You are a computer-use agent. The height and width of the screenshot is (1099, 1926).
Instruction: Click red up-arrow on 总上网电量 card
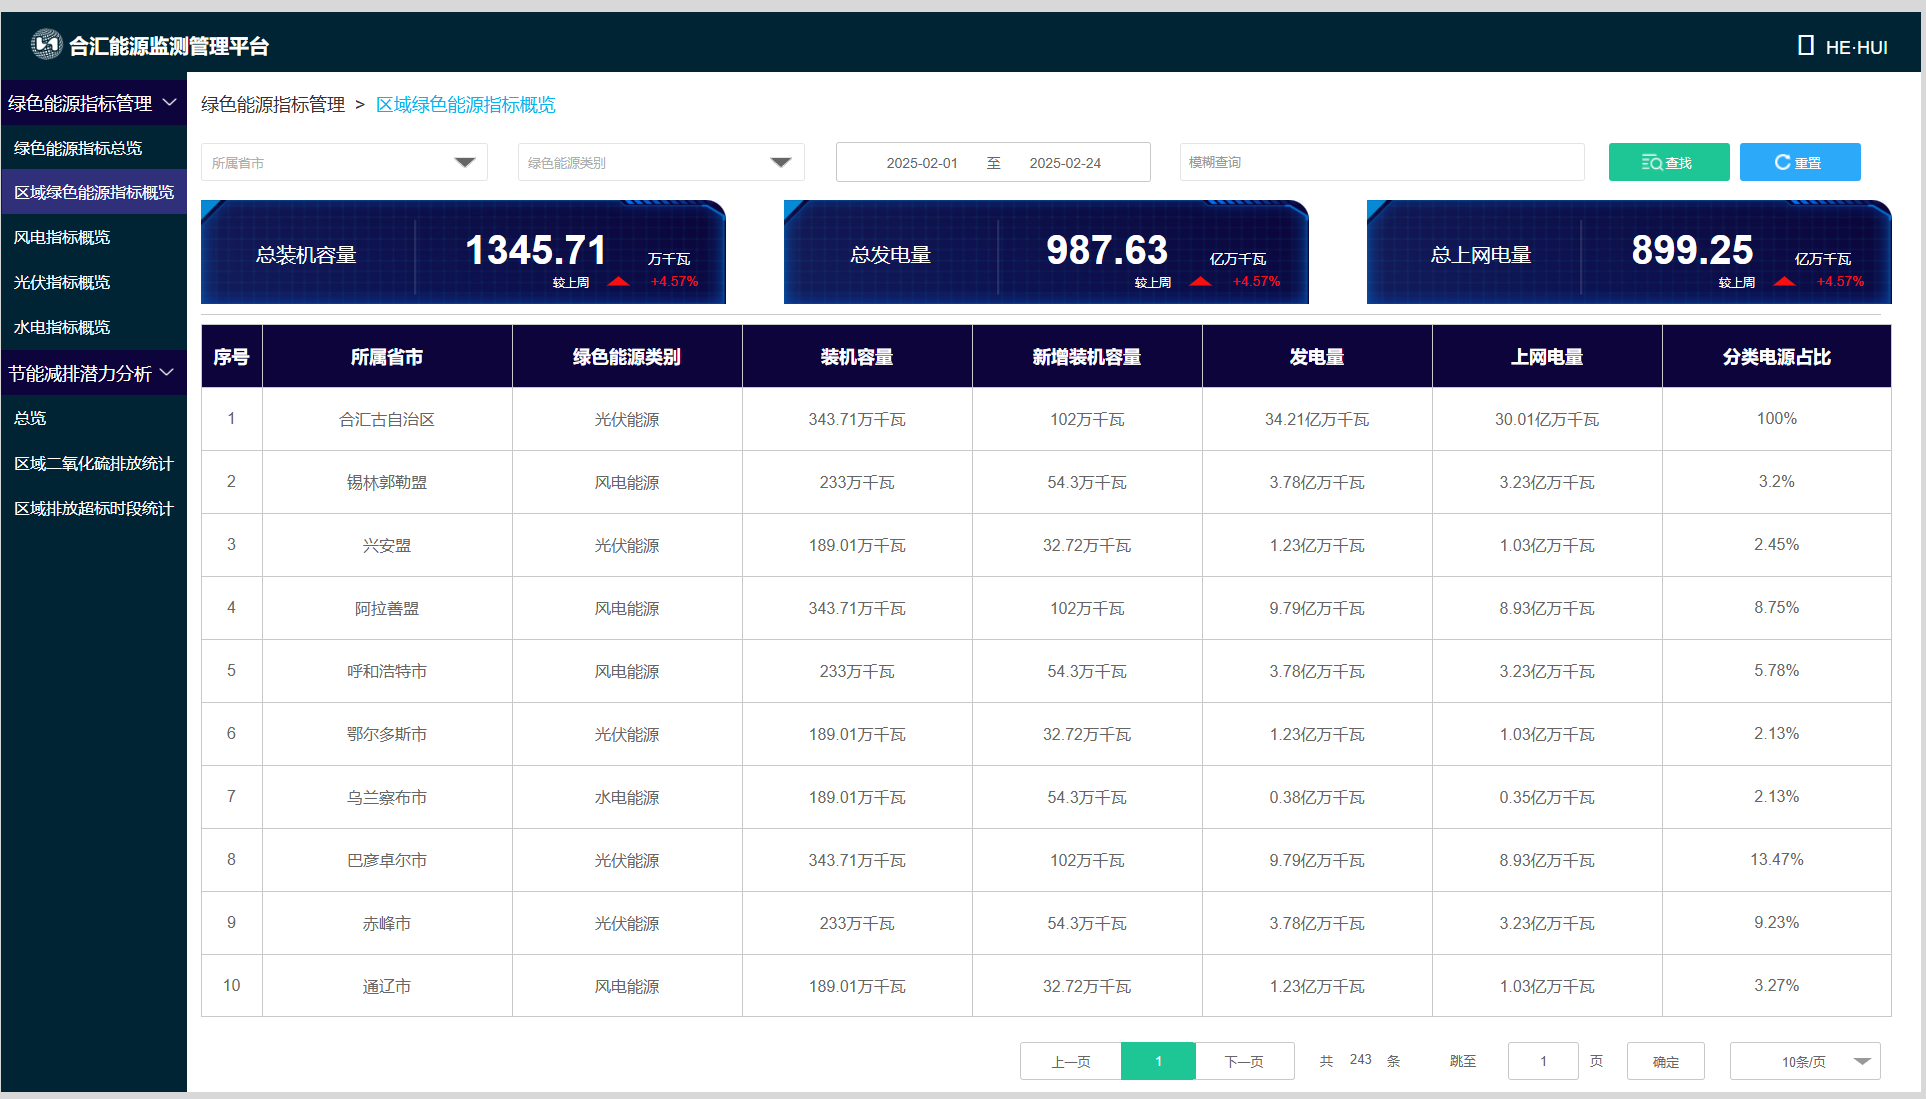click(1784, 282)
